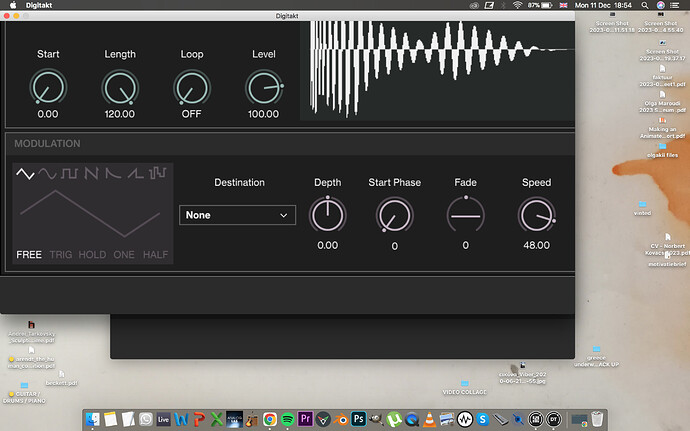
Task: Open Spotify from the dock
Action: [287, 419]
